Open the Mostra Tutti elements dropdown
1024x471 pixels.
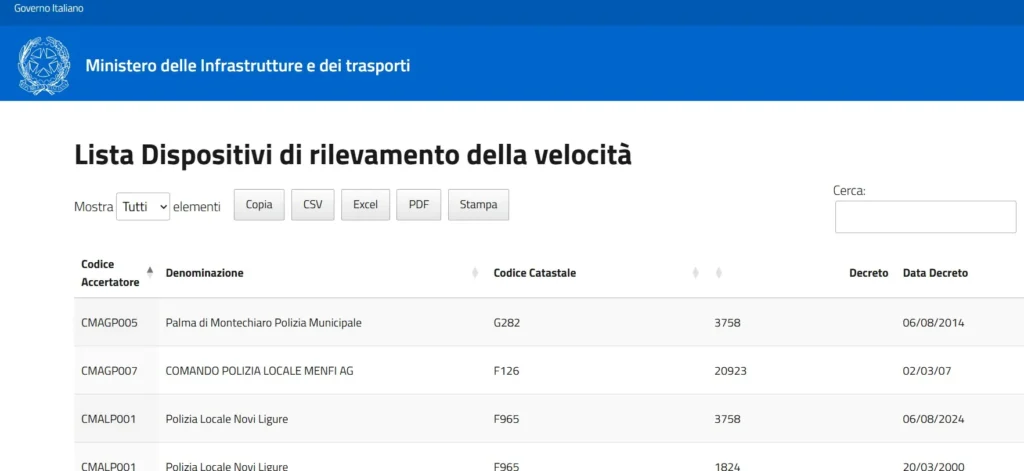[143, 206]
